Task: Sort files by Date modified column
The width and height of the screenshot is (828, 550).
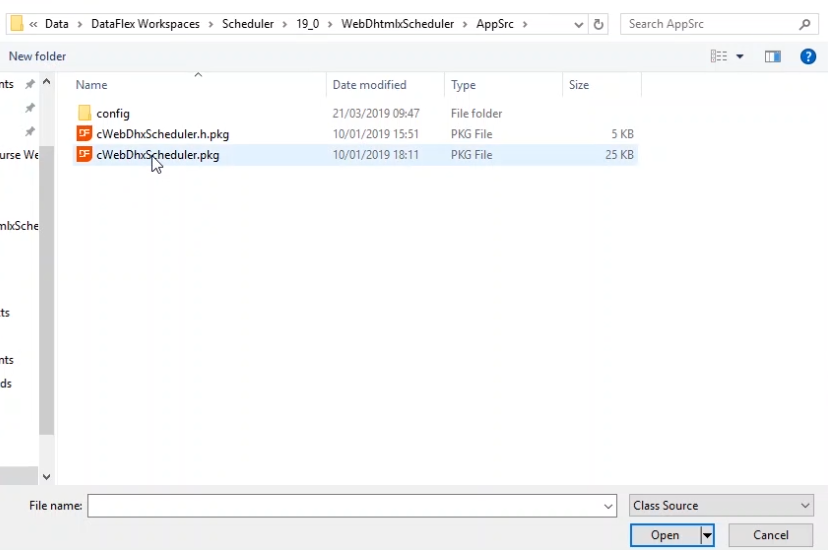Action: [369, 85]
